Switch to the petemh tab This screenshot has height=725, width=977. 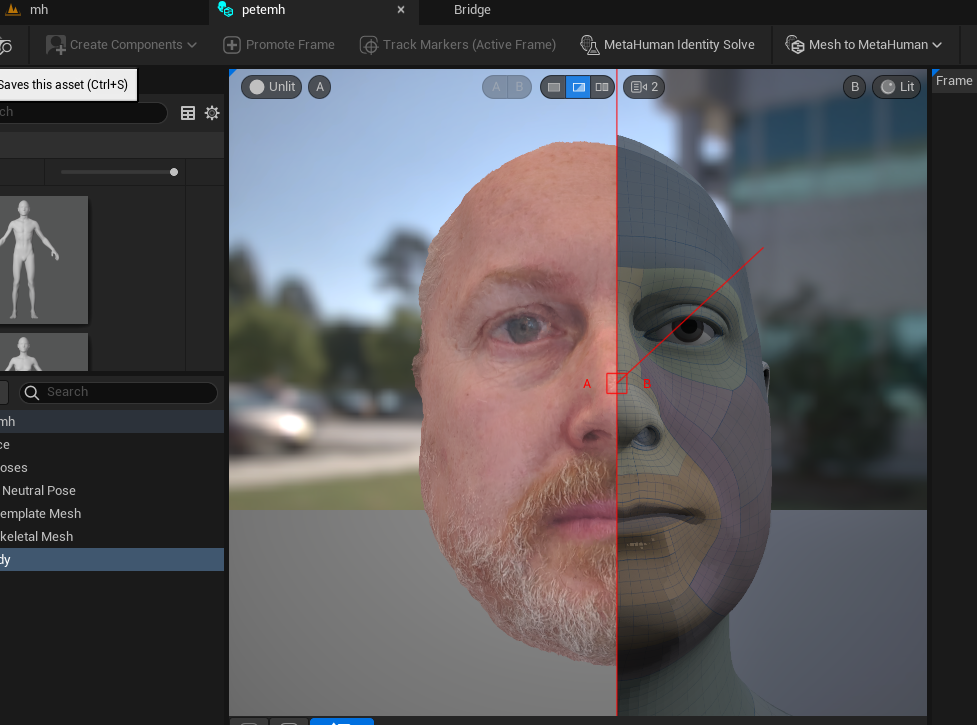263,10
